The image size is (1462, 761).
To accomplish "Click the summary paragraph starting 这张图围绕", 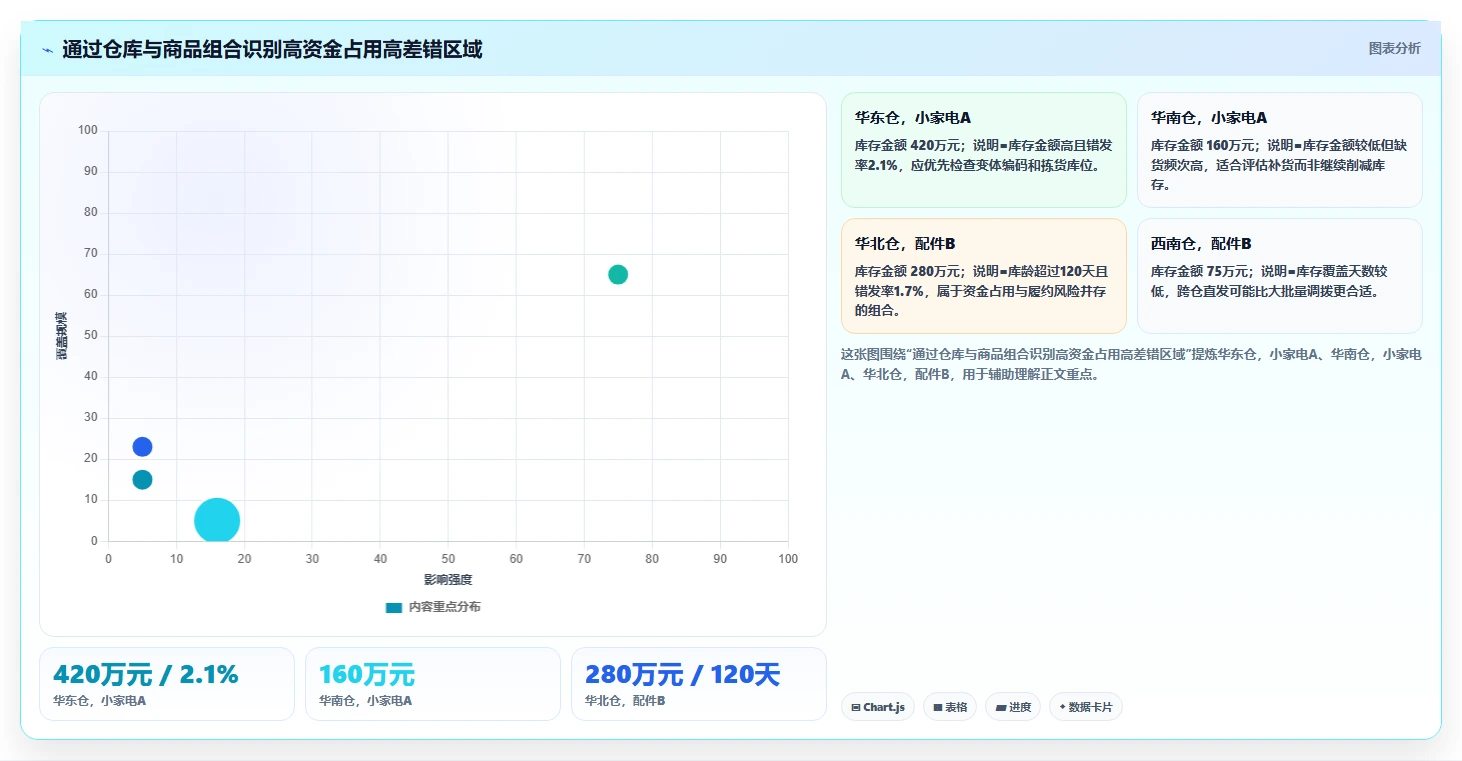I will point(1132,364).
